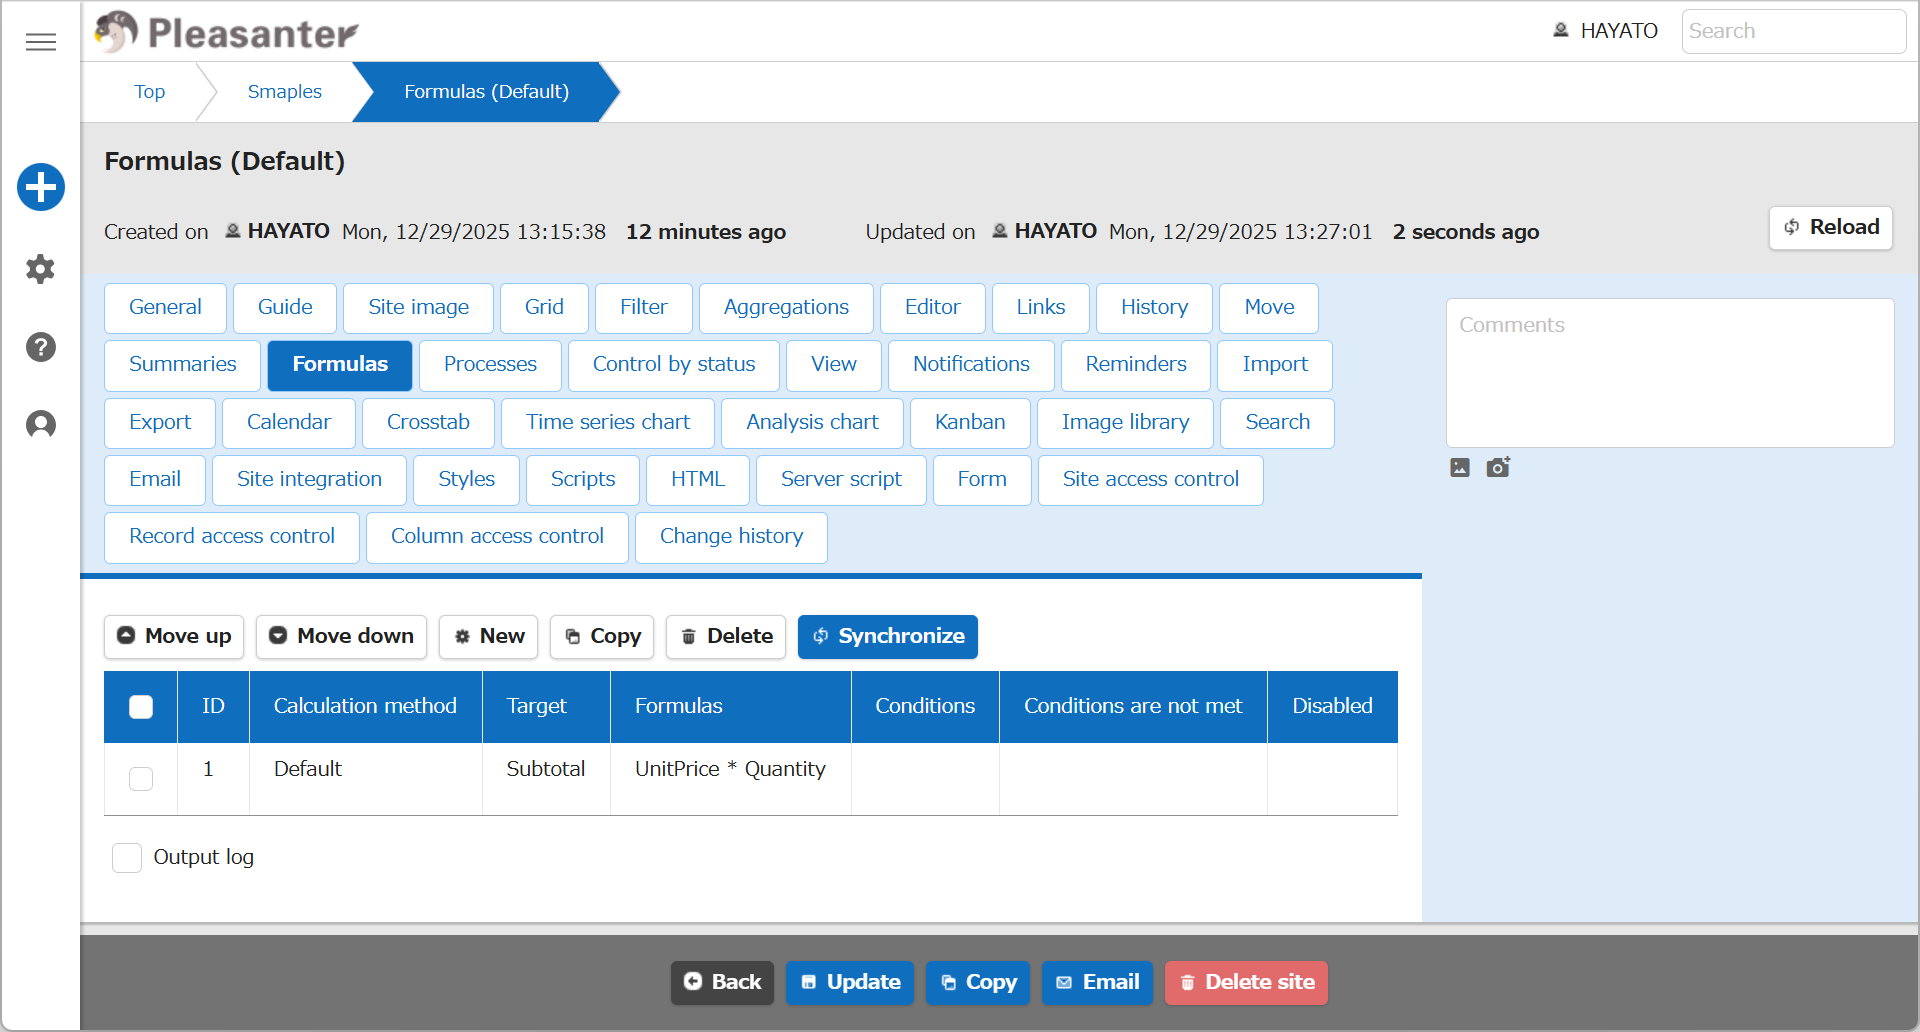
Task: Open the Server script tab
Action: point(841,480)
